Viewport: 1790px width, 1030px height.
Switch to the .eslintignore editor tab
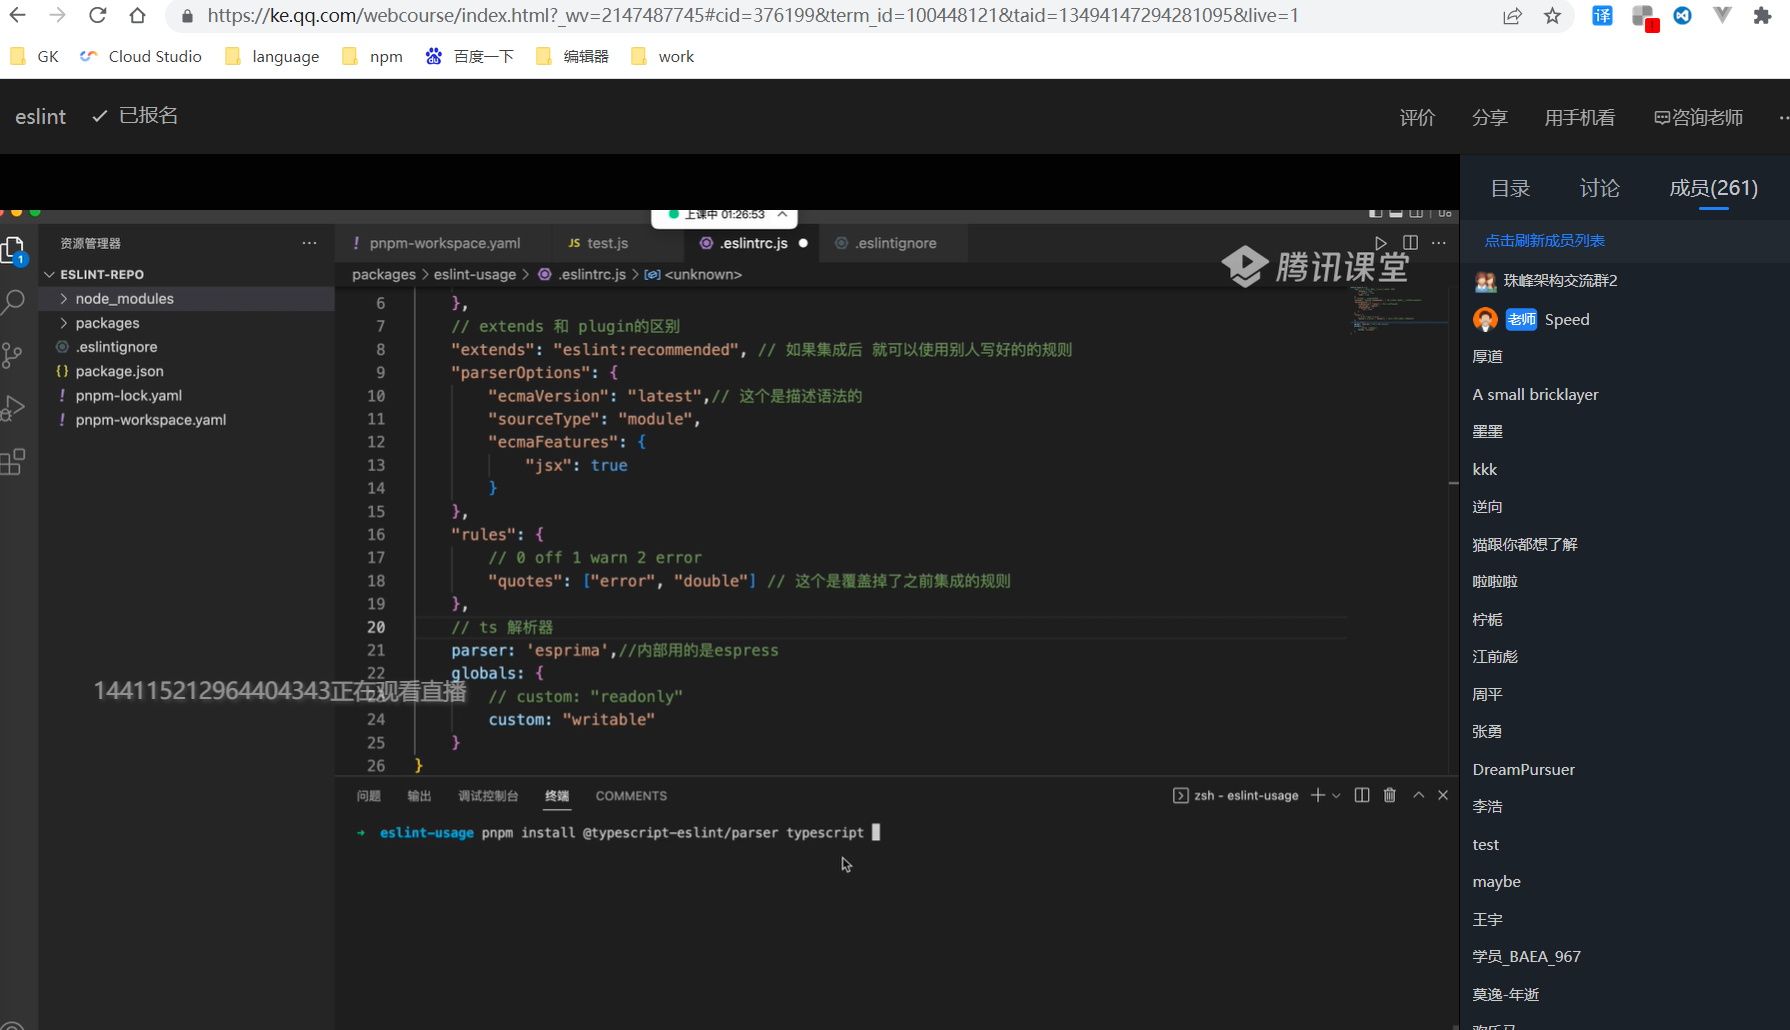[895, 243]
